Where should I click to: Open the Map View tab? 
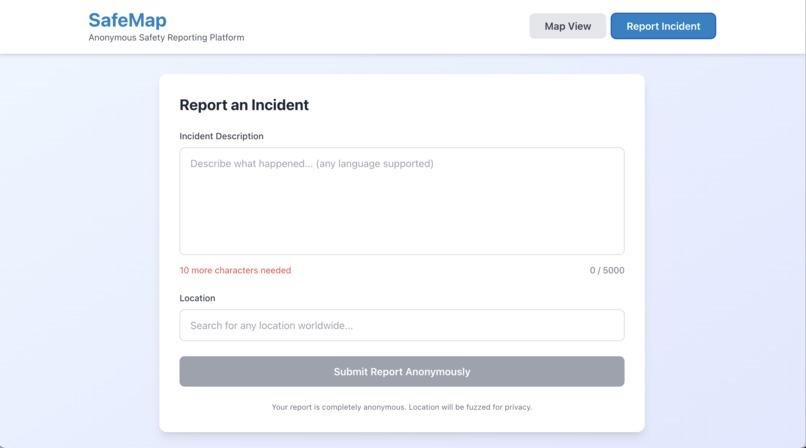point(567,26)
